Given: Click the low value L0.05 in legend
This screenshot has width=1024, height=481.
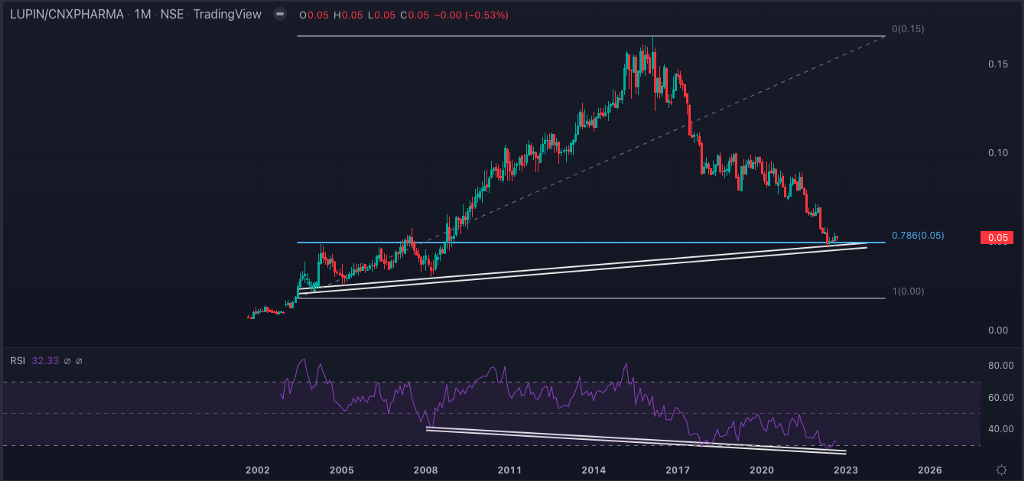Looking at the screenshot, I should point(381,14).
